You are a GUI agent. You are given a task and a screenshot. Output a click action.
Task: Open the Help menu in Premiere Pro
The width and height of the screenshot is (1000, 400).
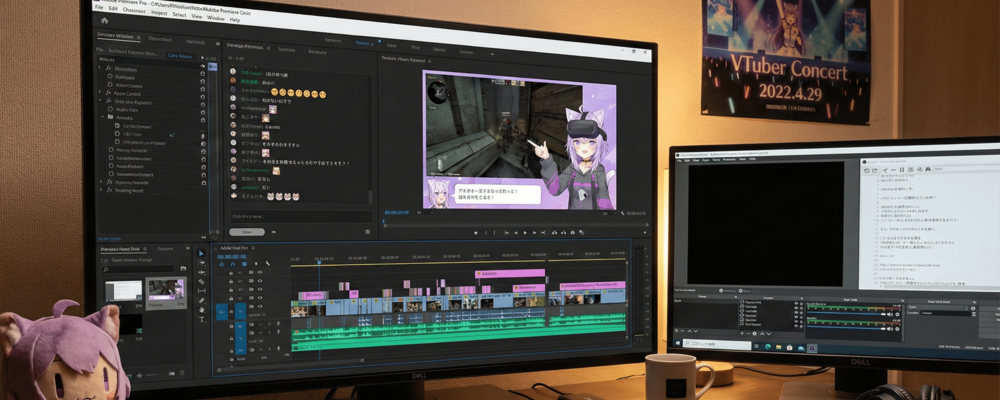235,20
